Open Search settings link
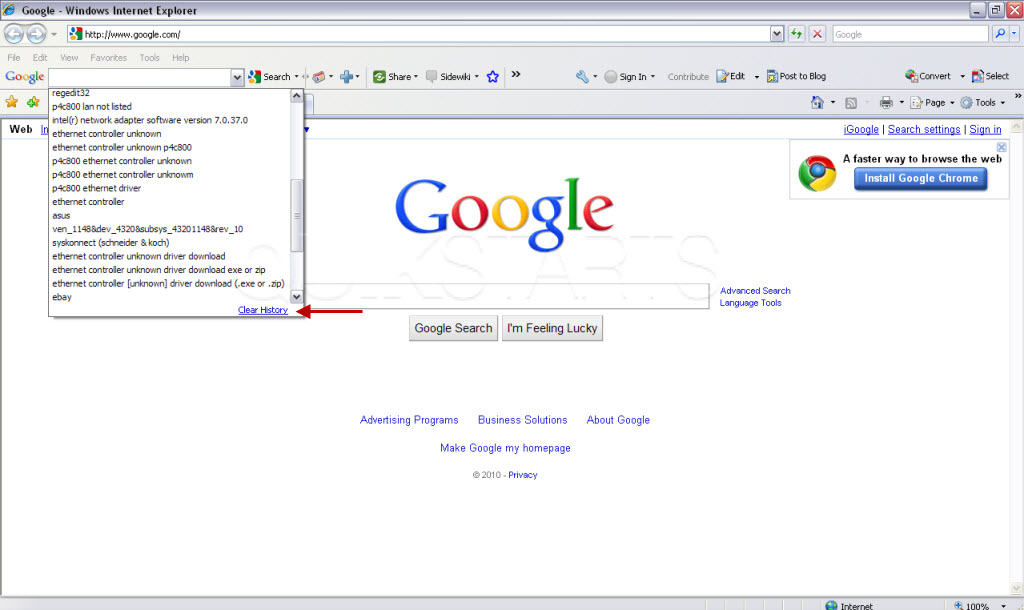 pyautogui.click(x=923, y=129)
